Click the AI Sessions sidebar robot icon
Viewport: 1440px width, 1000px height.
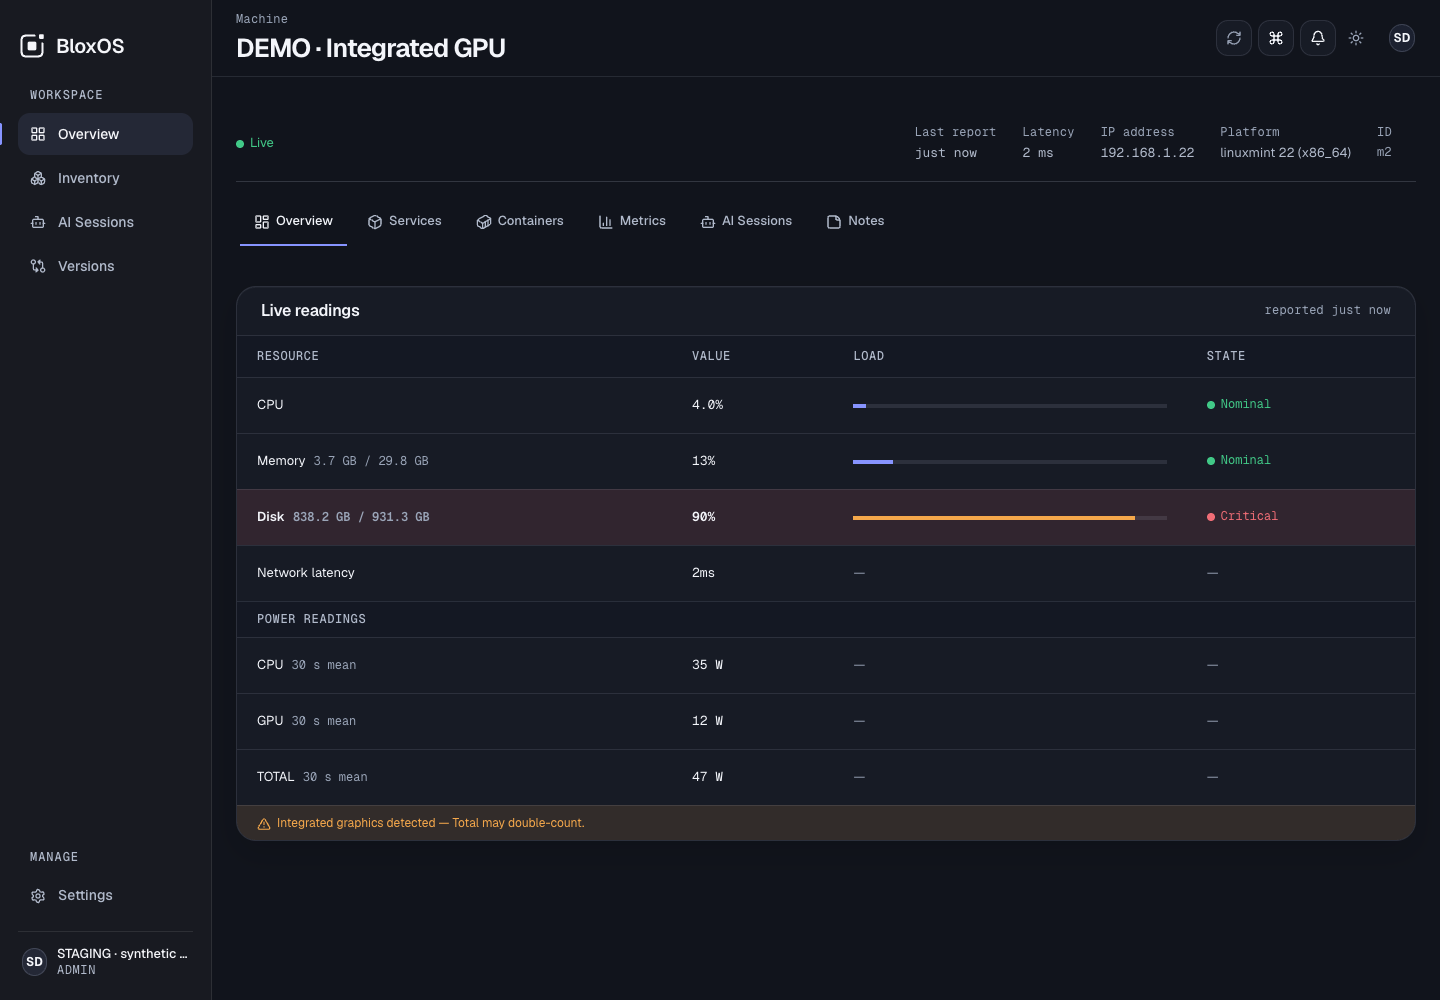pyautogui.click(x=38, y=222)
